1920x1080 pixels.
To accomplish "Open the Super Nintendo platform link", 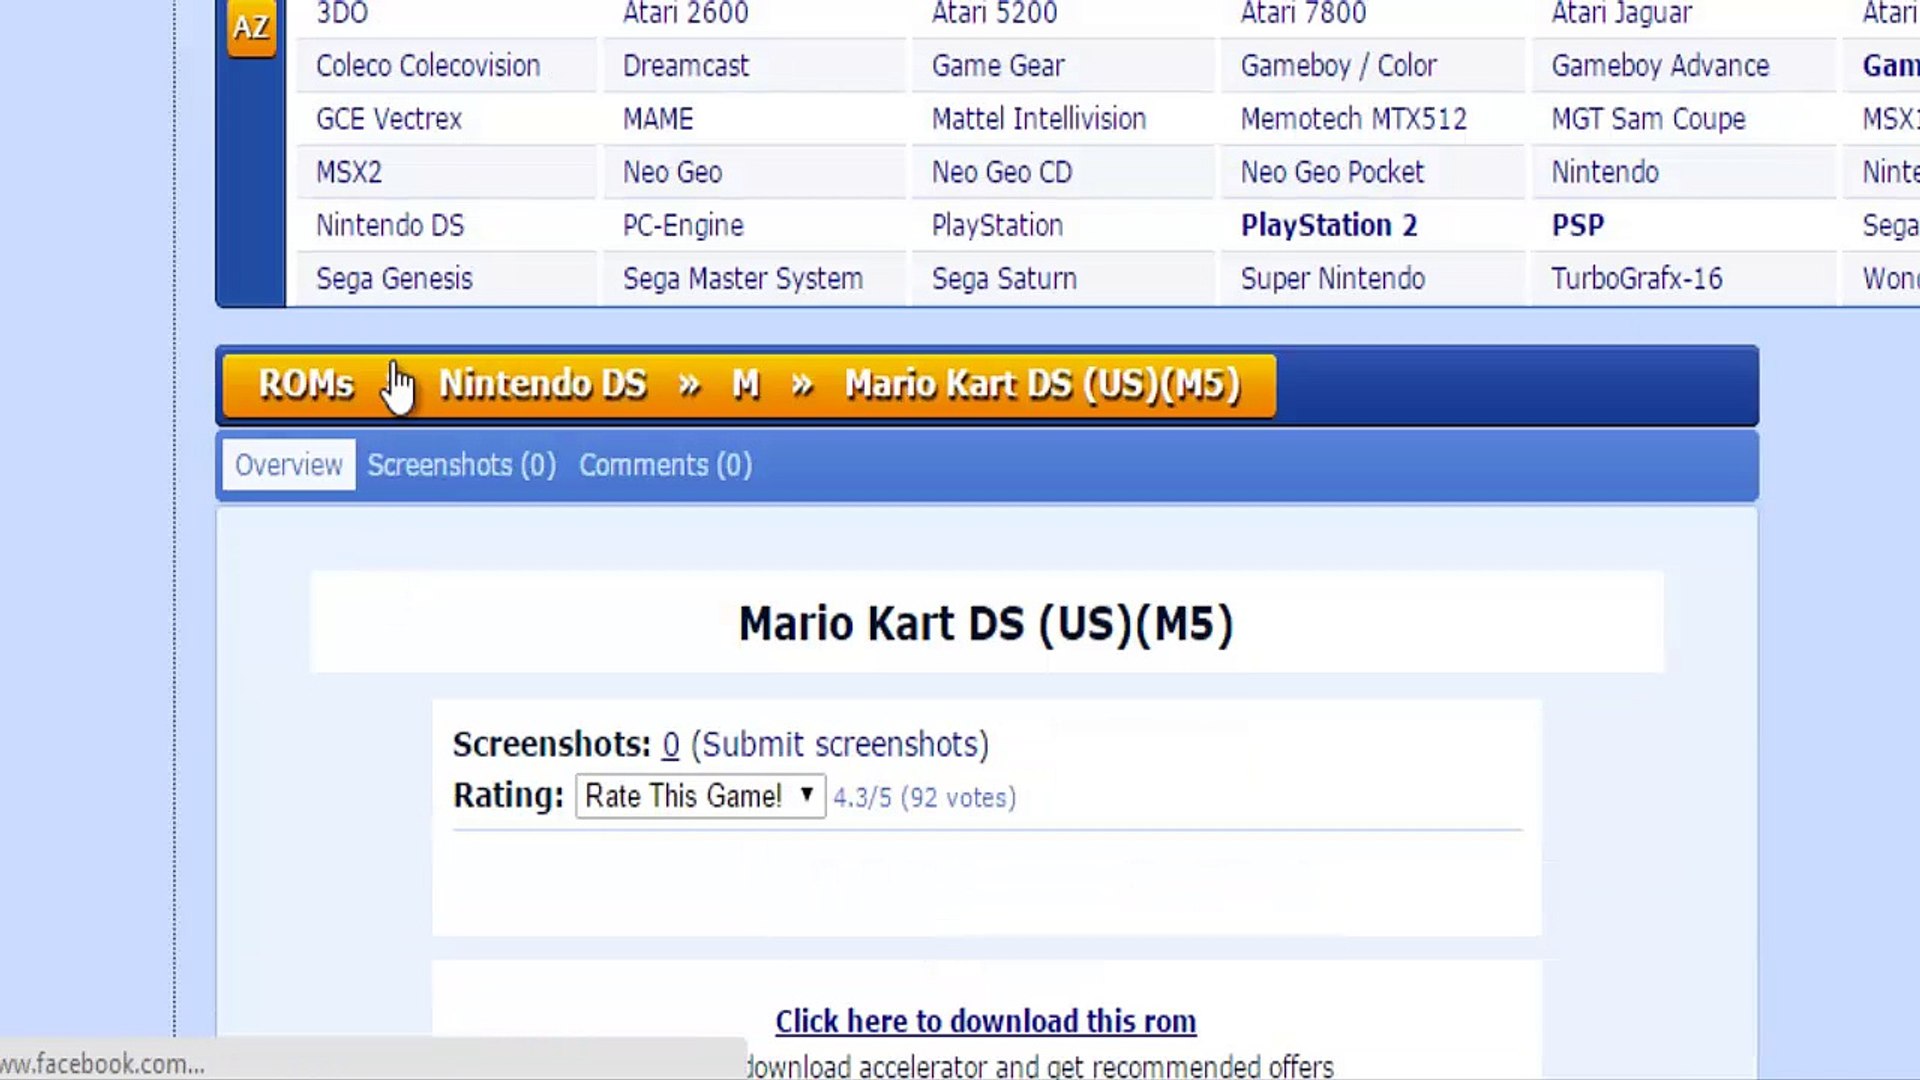I will [x=1332, y=278].
